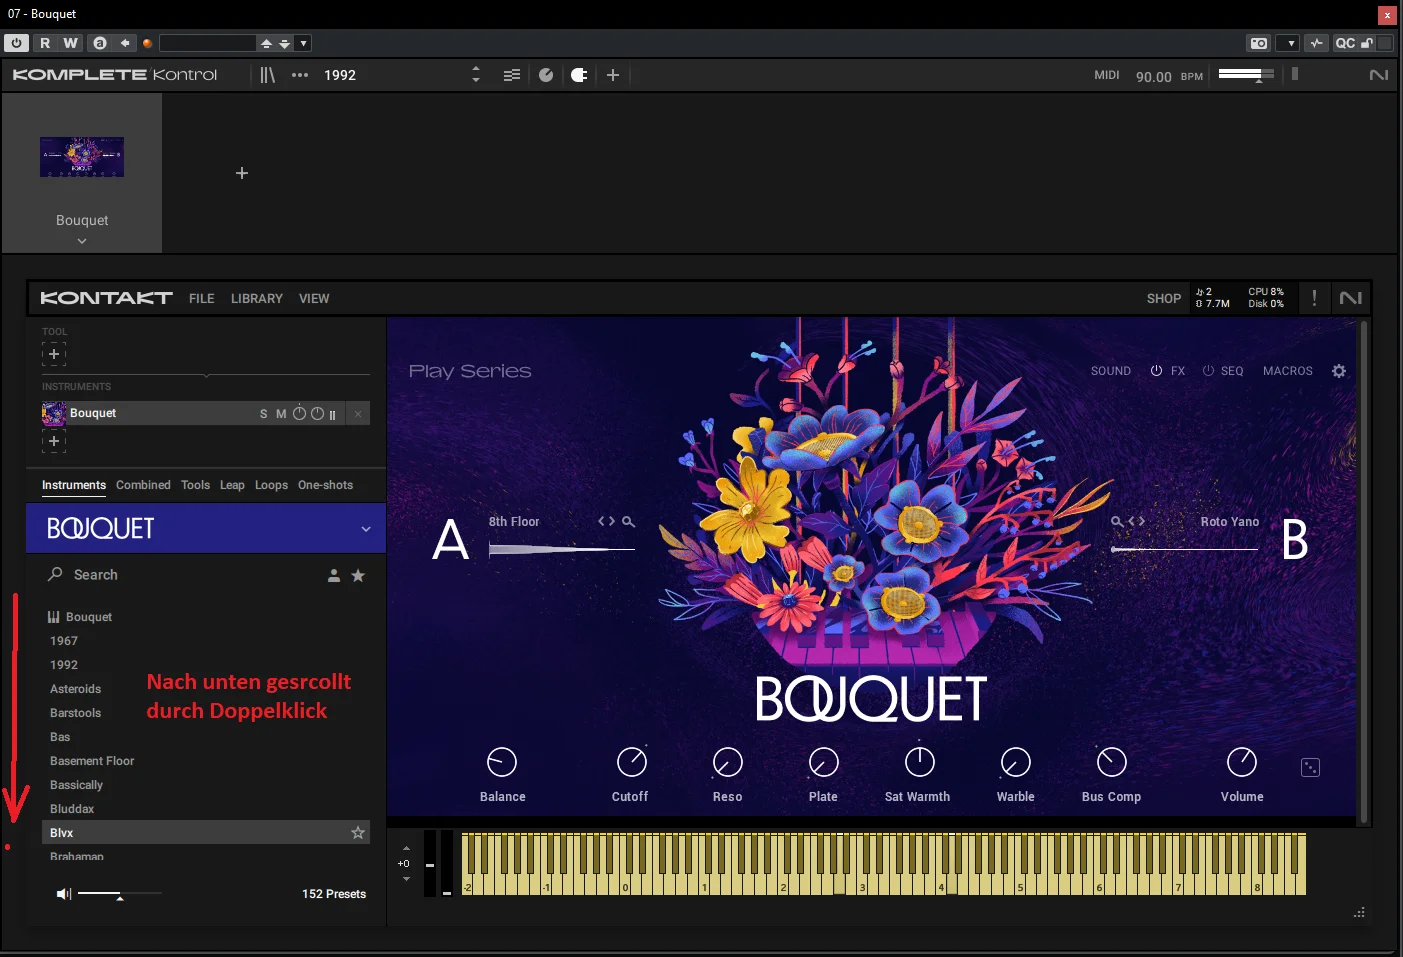Open the Komplete Kontrol library browser icon

coord(267,75)
